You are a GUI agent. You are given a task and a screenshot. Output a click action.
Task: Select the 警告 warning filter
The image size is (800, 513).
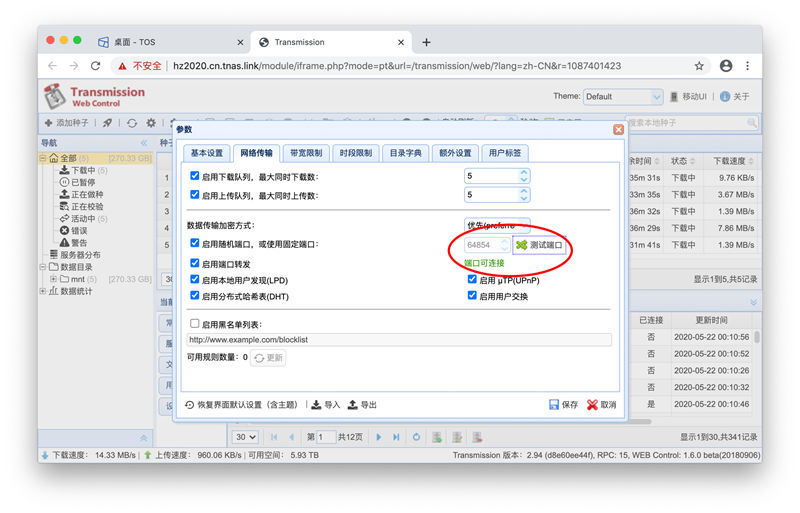(x=73, y=243)
